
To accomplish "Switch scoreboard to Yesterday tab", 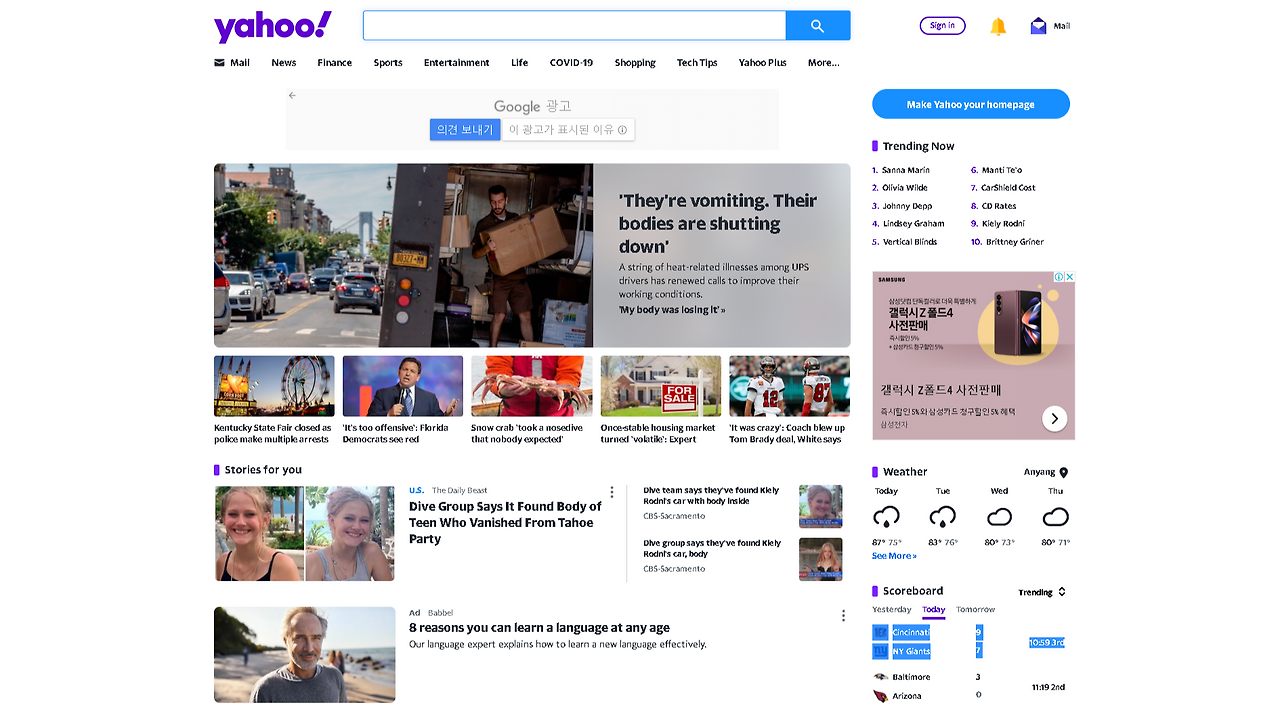I will click(892, 609).
